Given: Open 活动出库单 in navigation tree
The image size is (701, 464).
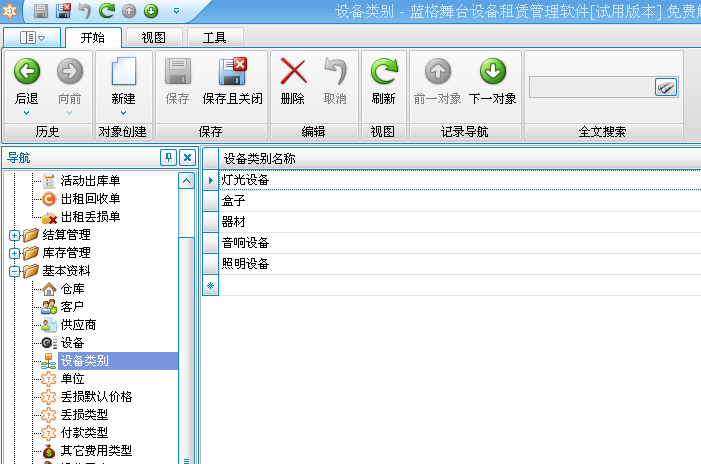Looking at the screenshot, I should [90, 181].
